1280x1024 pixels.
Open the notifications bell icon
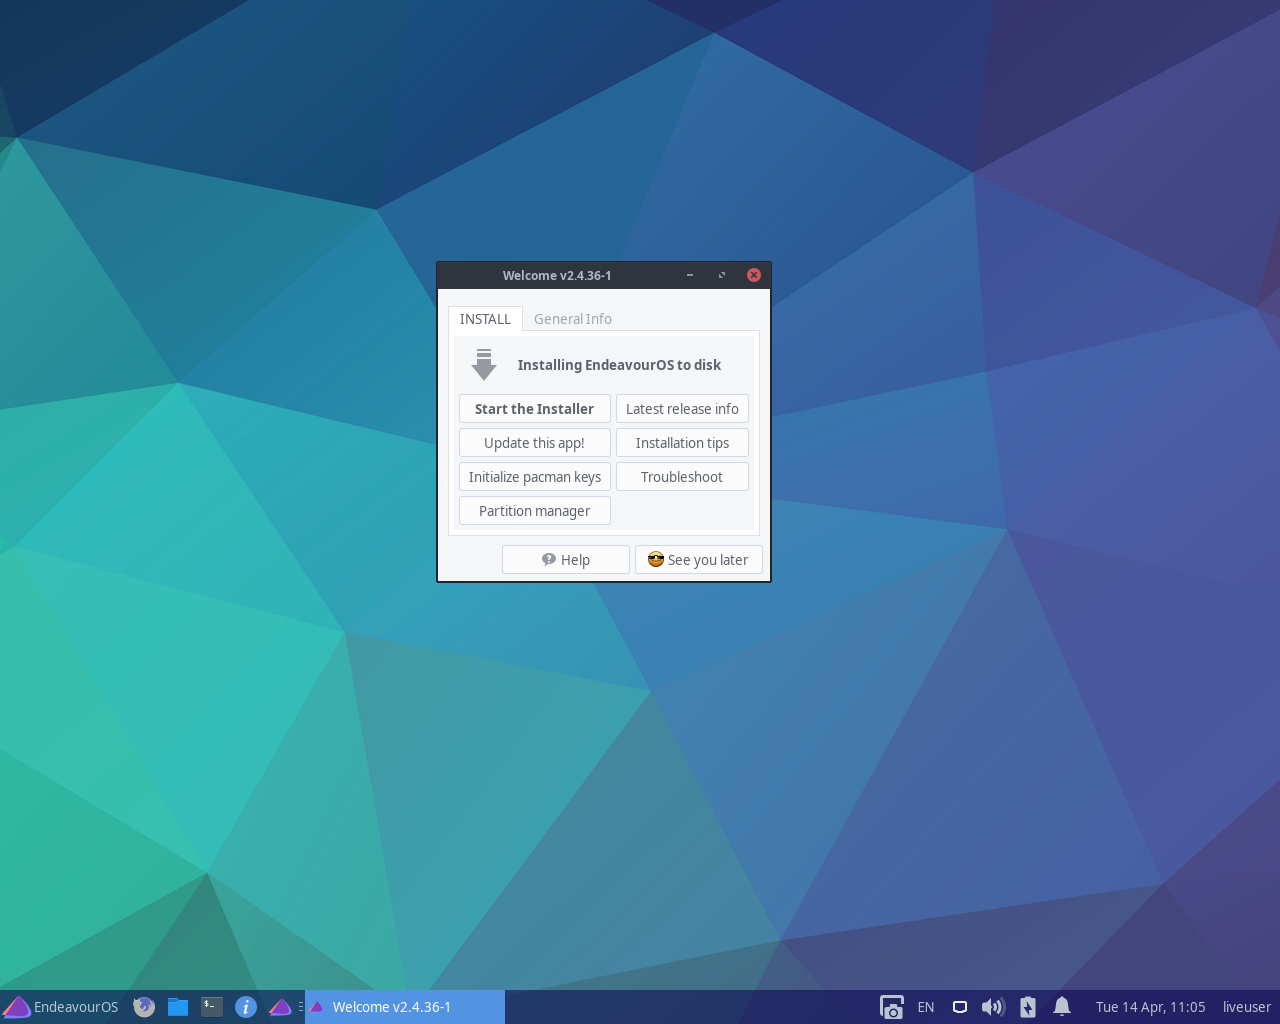click(x=1062, y=1007)
